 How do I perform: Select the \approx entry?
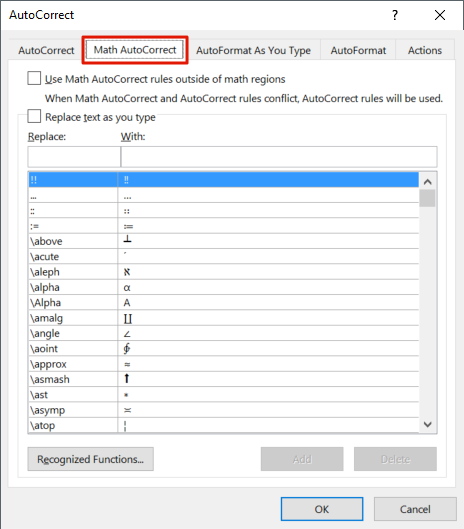224,364
